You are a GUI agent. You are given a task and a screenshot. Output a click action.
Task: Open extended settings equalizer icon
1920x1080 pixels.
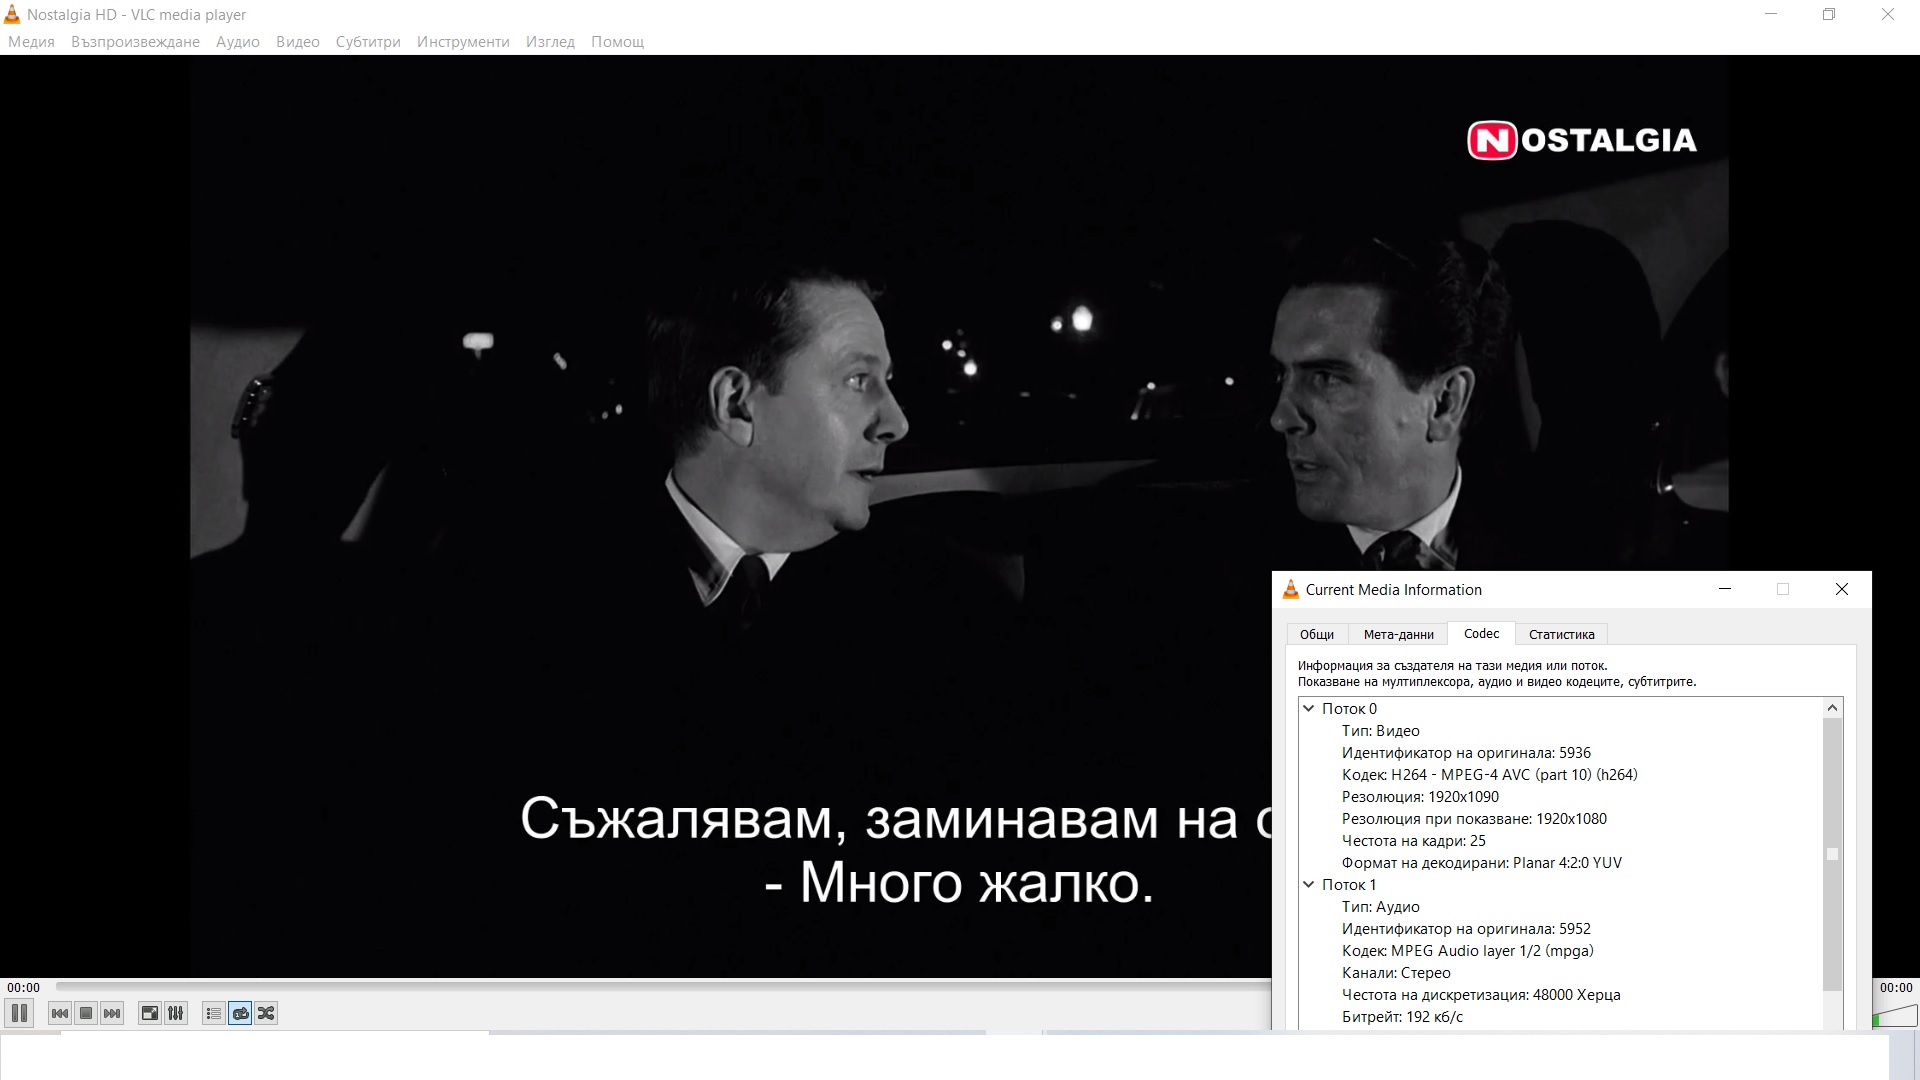click(176, 1013)
